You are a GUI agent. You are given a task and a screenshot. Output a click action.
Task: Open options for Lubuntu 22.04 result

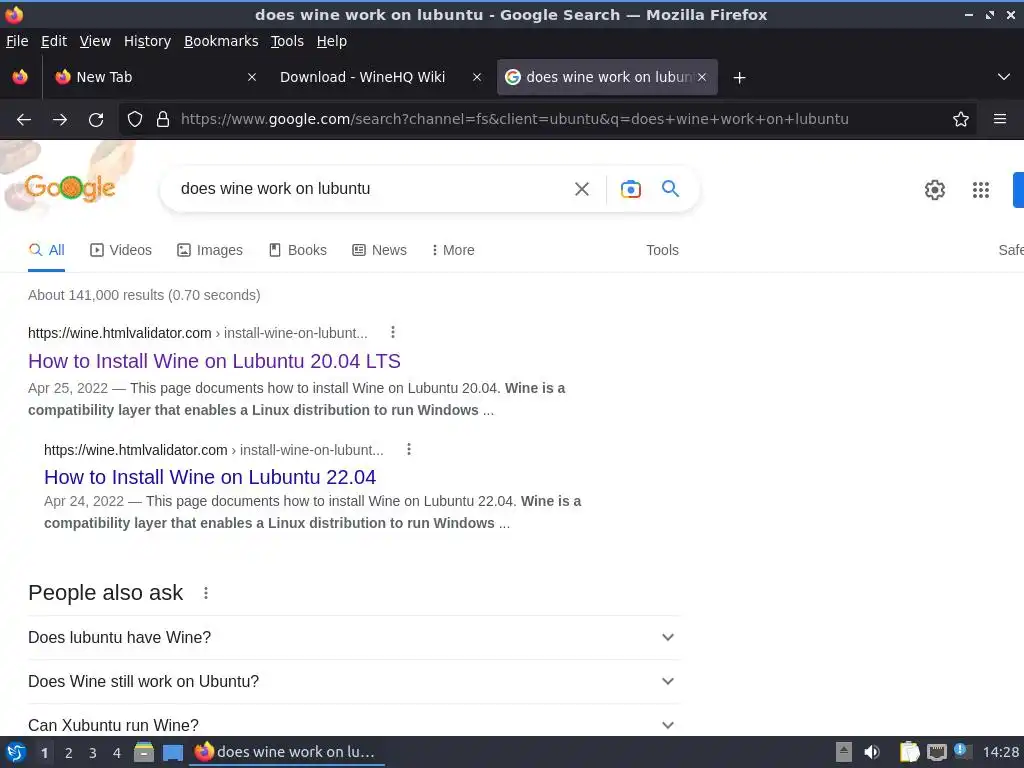tap(409, 449)
